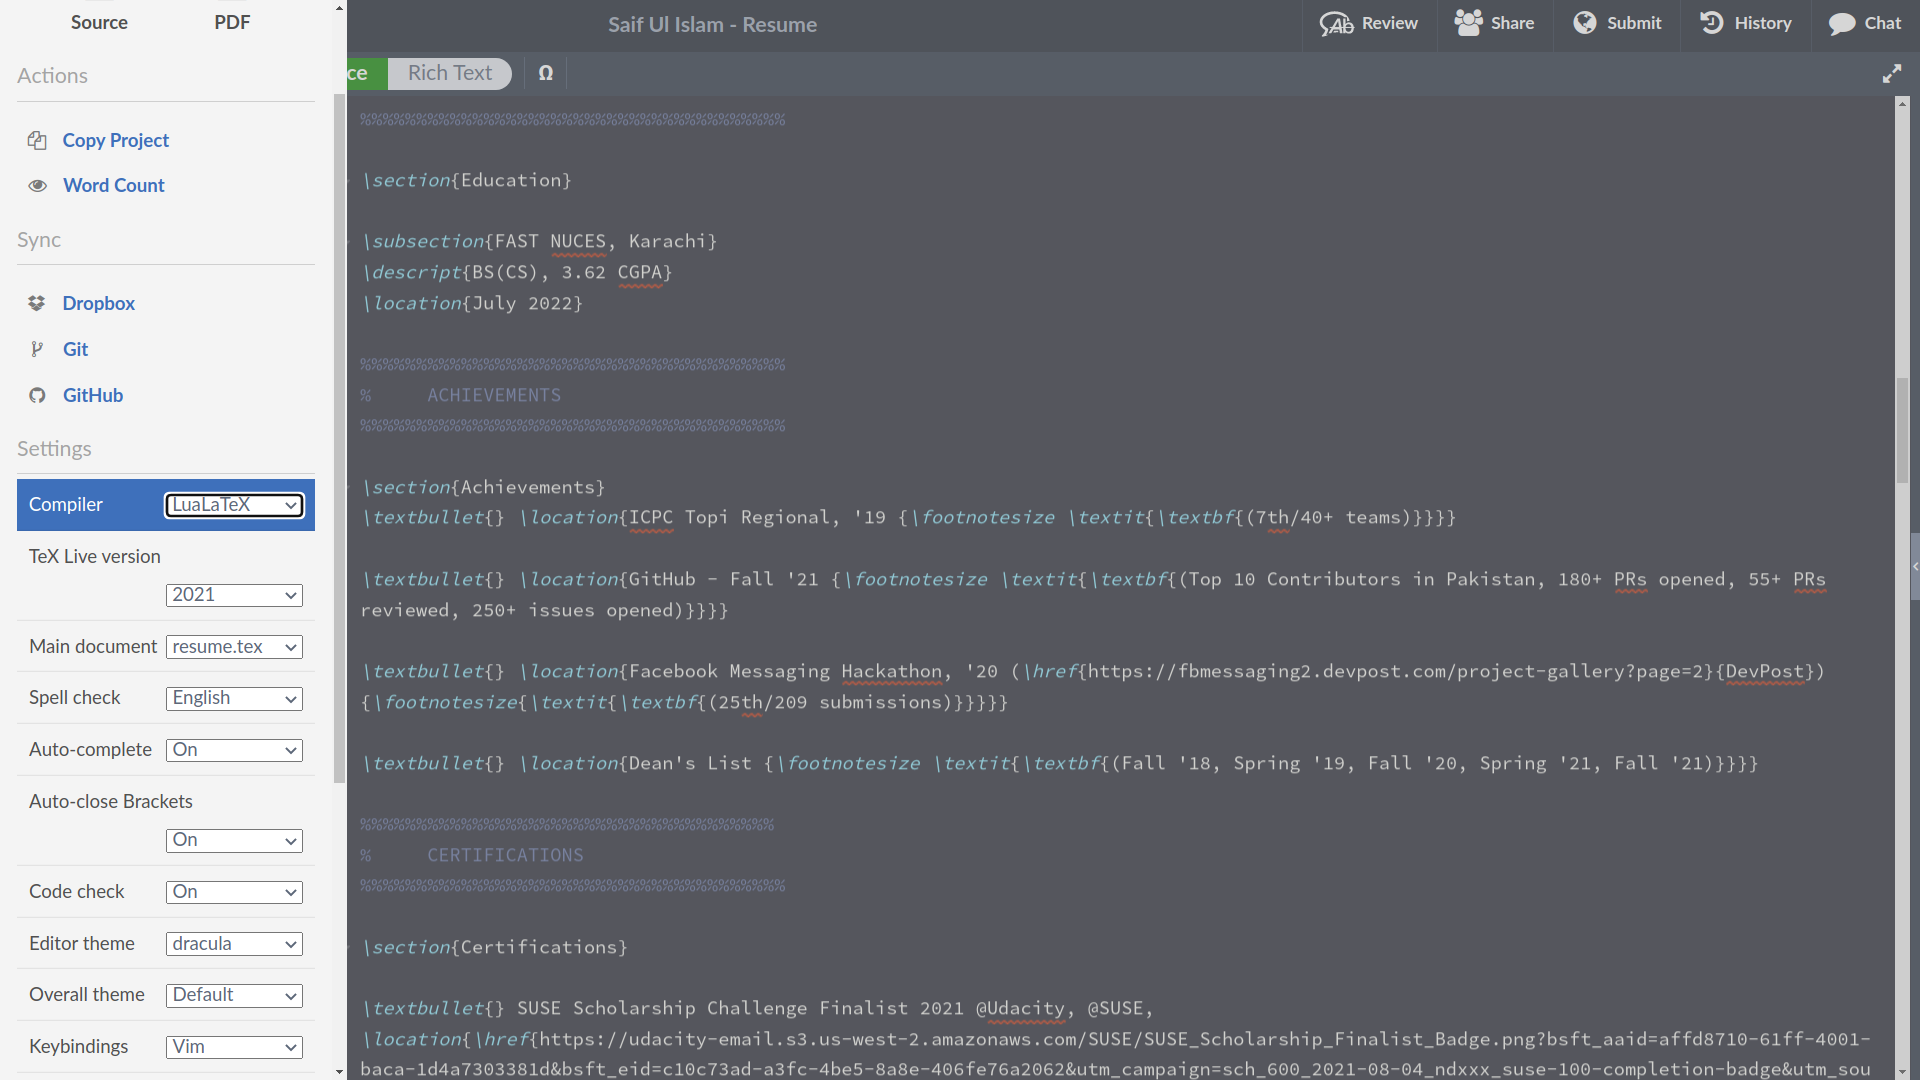Open GitHub sync via its link
Screen dimensions: 1920x1080
[x=92, y=395]
